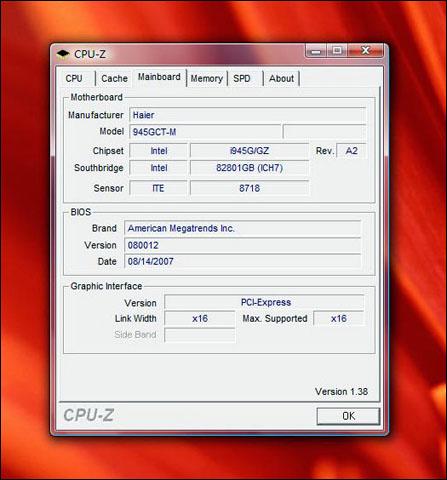Click the Sensor vendor ITE field
This screenshot has width=447, height=480.
click(x=159, y=188)
